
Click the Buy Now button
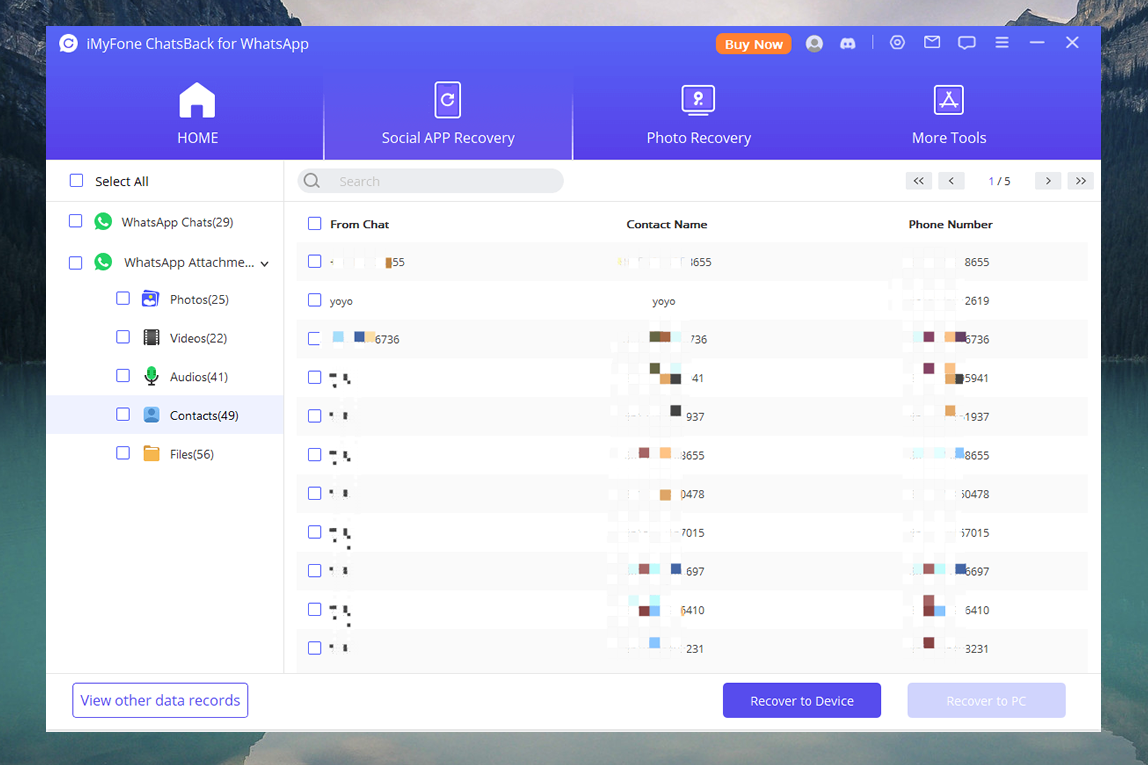click(x=753, y=44)
